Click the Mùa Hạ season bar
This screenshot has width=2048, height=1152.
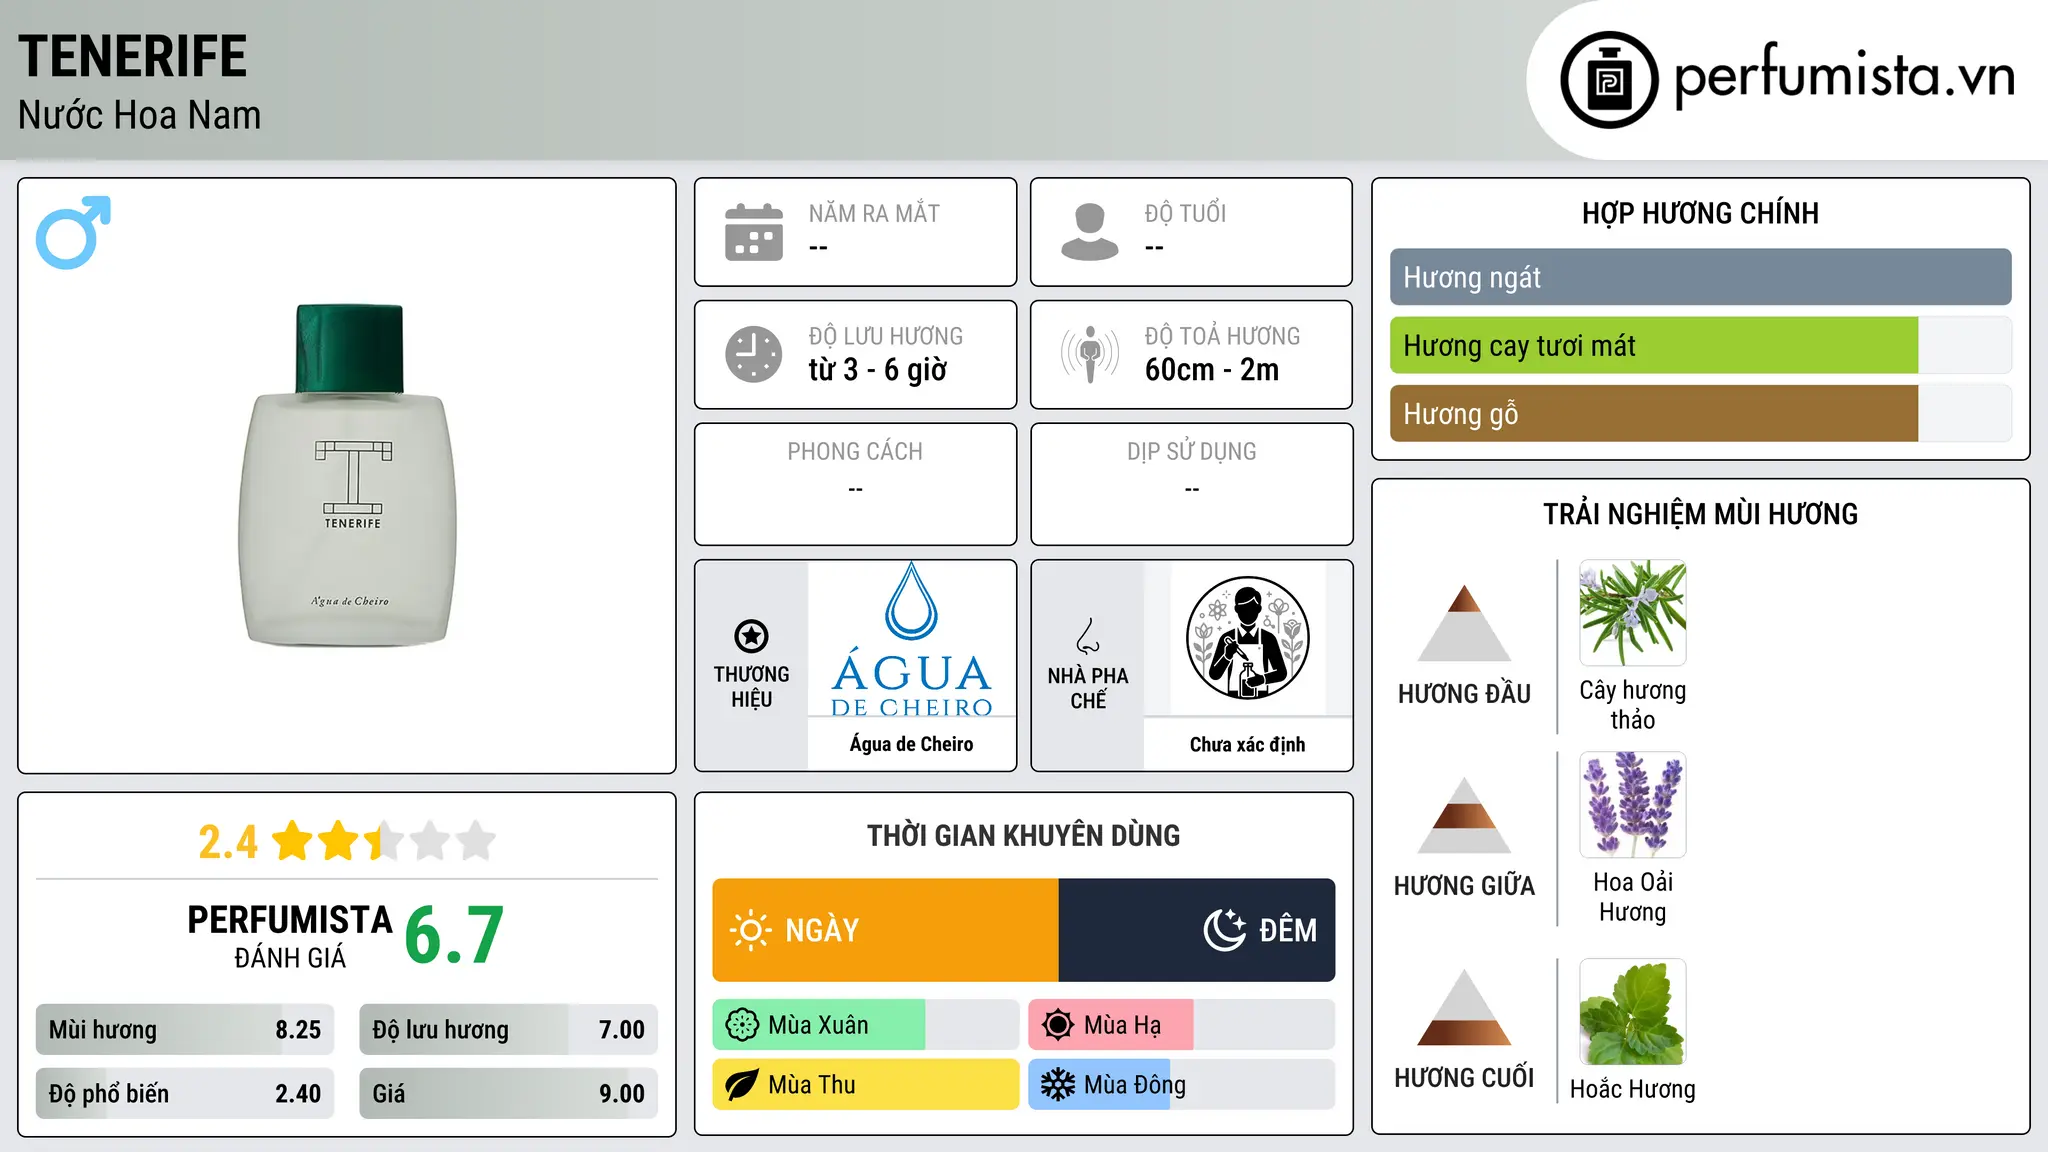click(1181, 1025)
